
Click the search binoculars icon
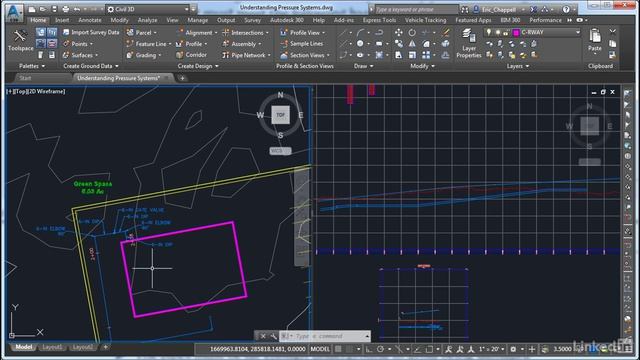tap(465, 9)
